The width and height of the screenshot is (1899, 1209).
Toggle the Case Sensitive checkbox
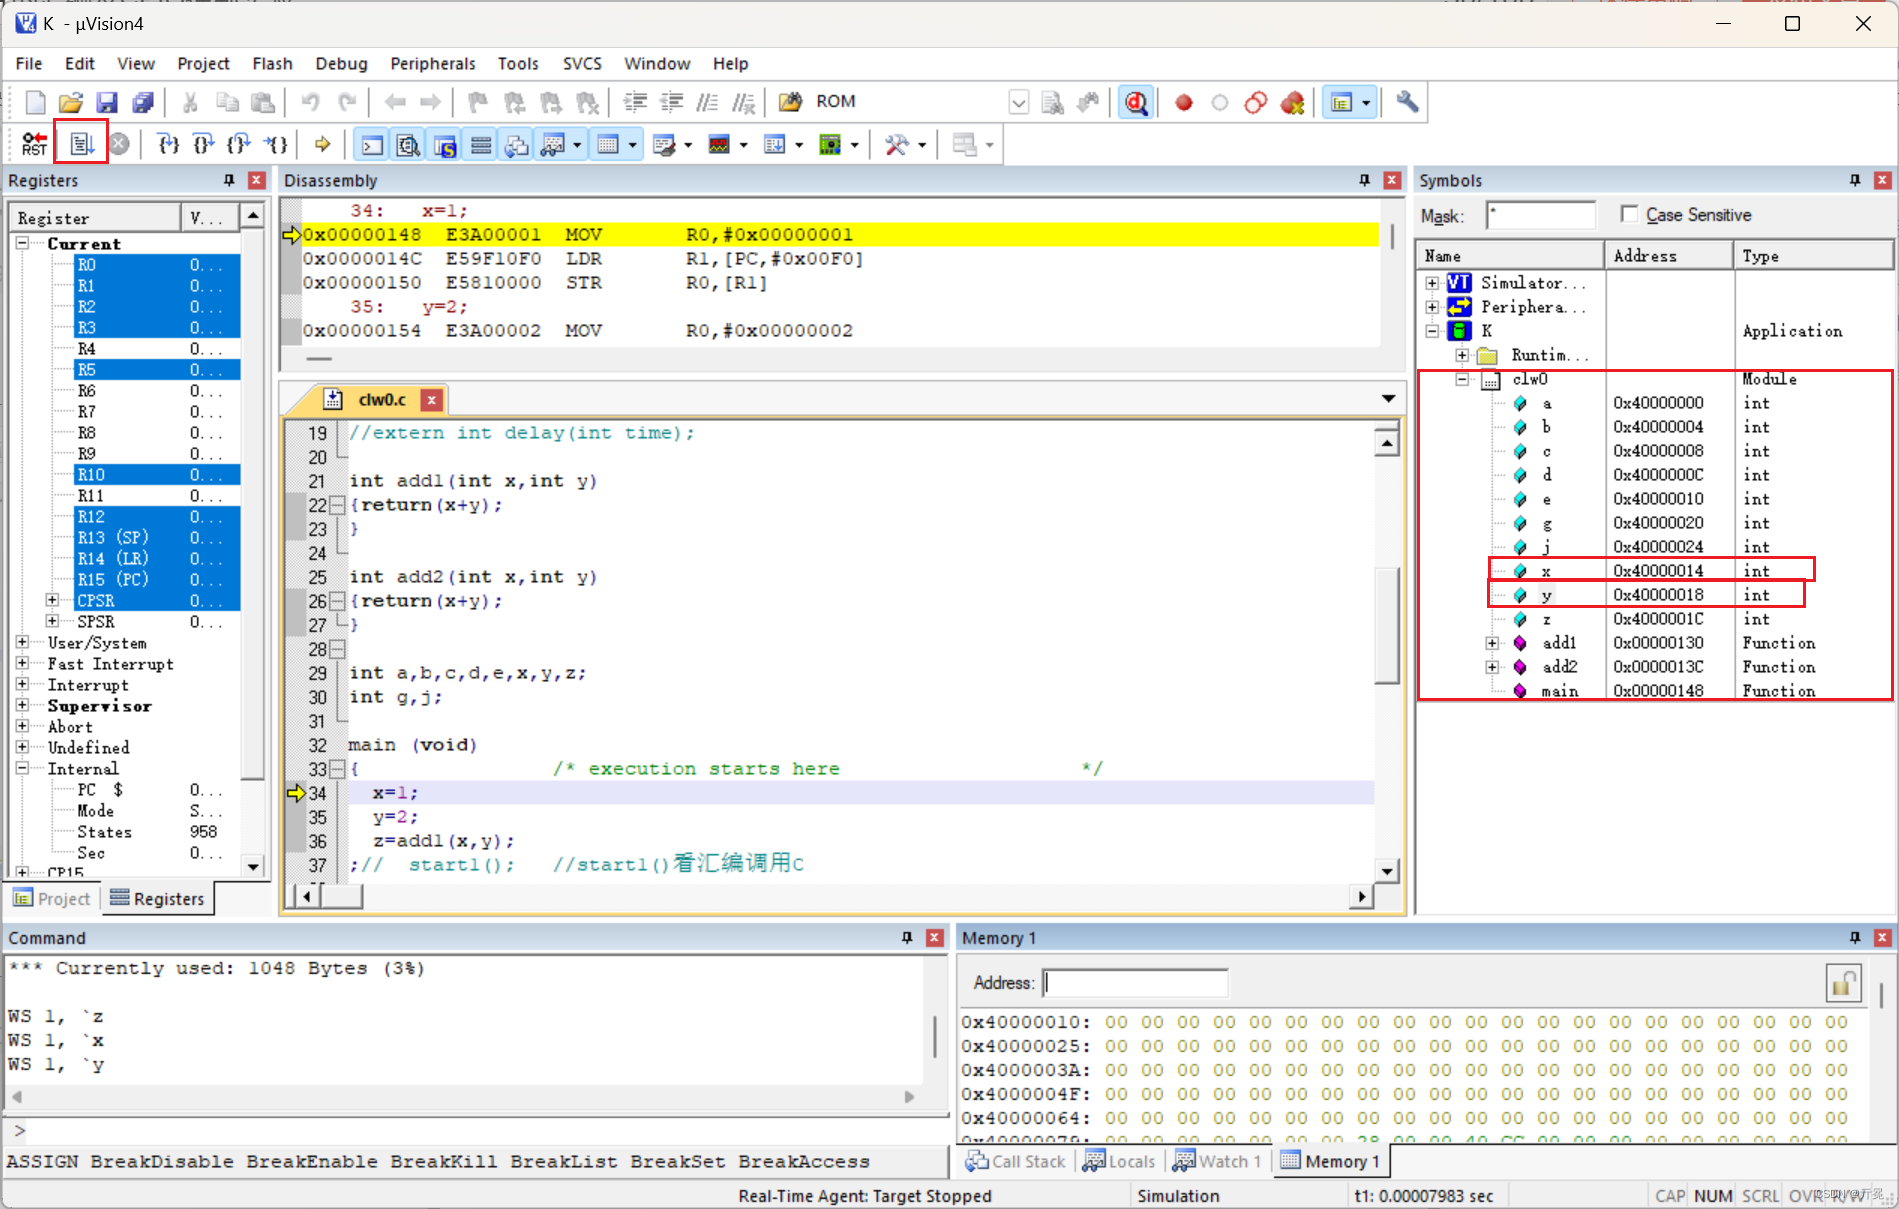tap(1629, 214)
